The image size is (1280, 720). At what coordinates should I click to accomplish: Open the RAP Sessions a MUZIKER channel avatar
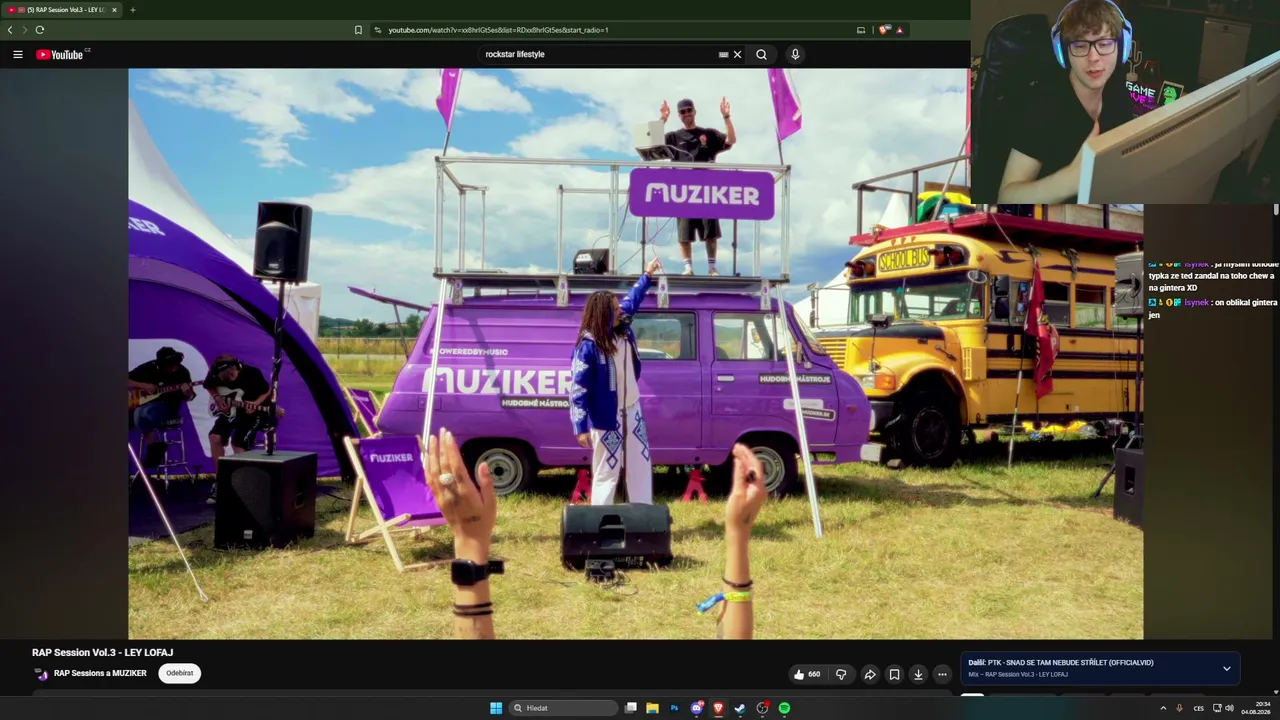41,674
